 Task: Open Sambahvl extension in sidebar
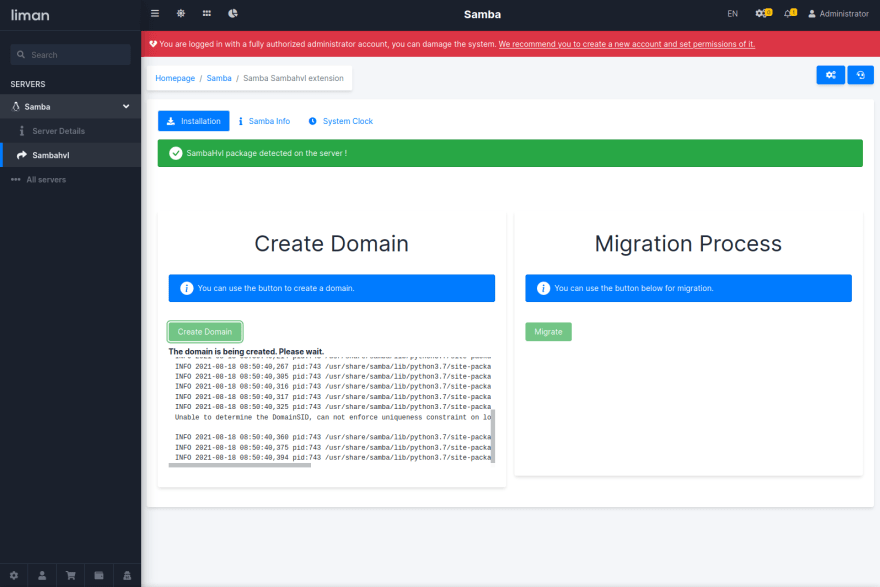[70, 155]
